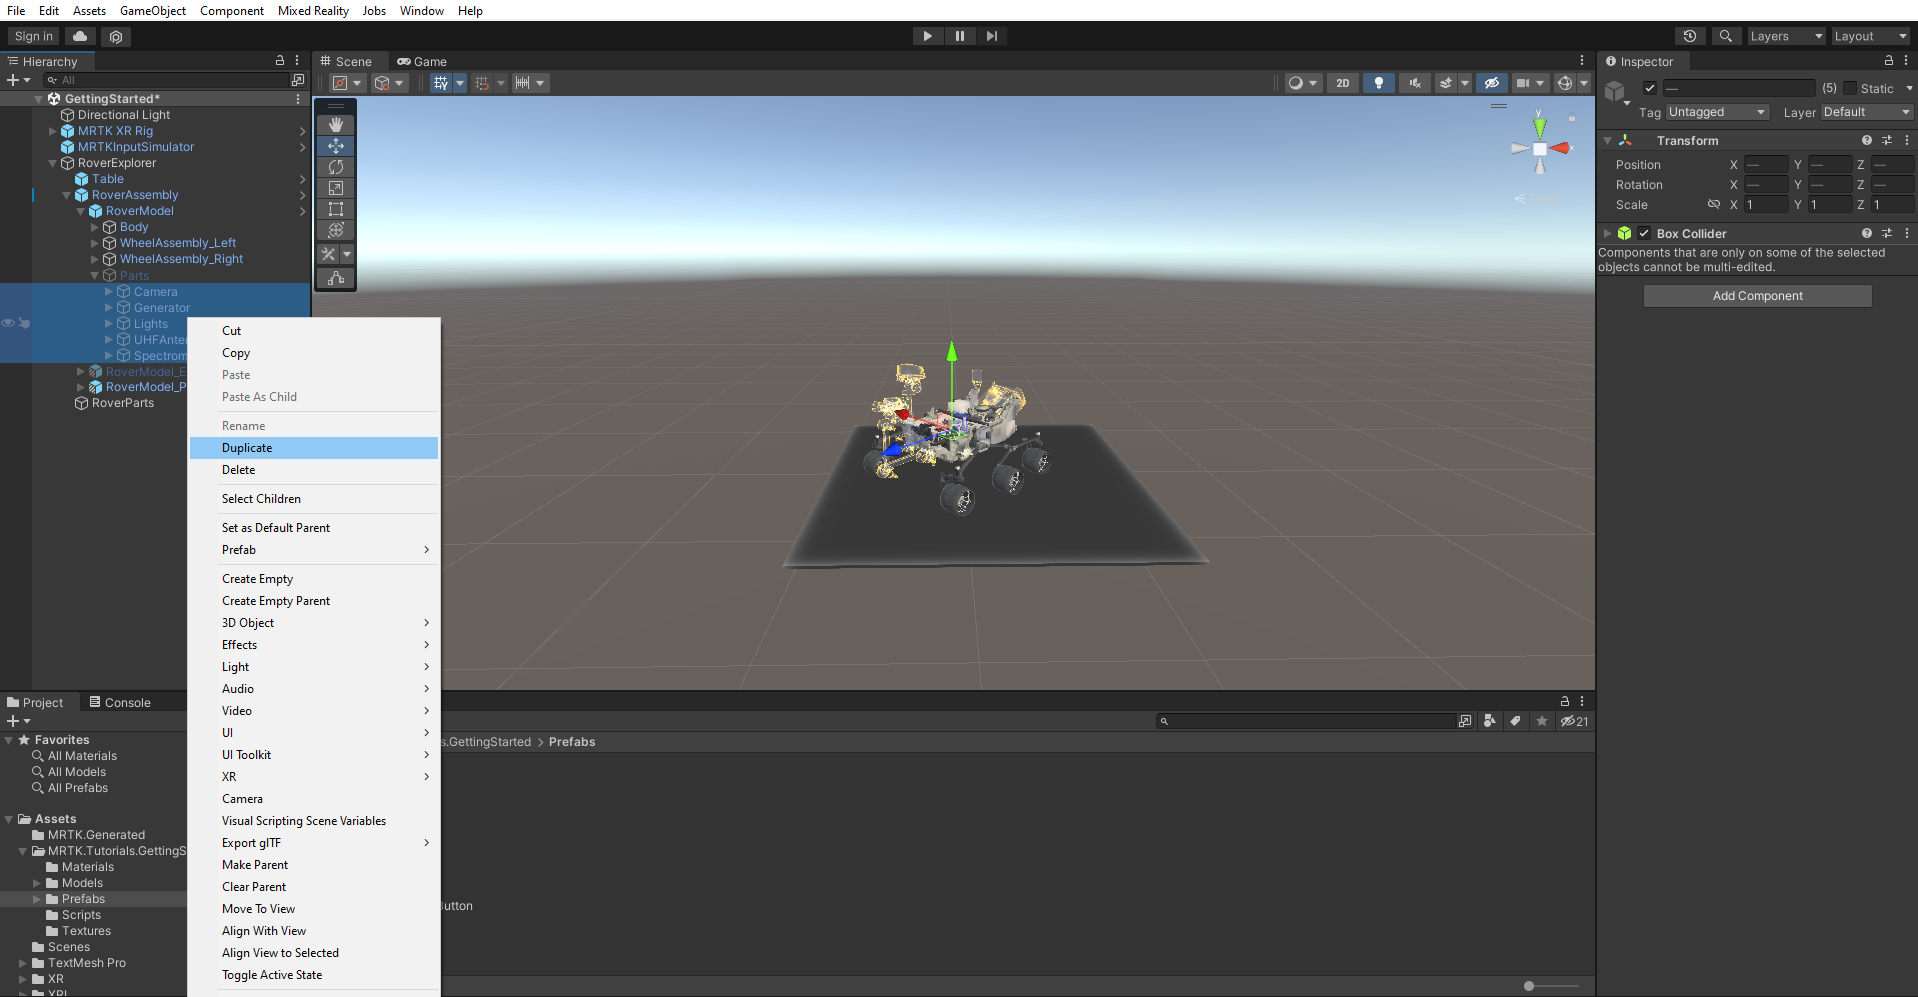Toggle scene lighting bulb icon
This screenshot has height=997, width=1918.
[1379, 83]
